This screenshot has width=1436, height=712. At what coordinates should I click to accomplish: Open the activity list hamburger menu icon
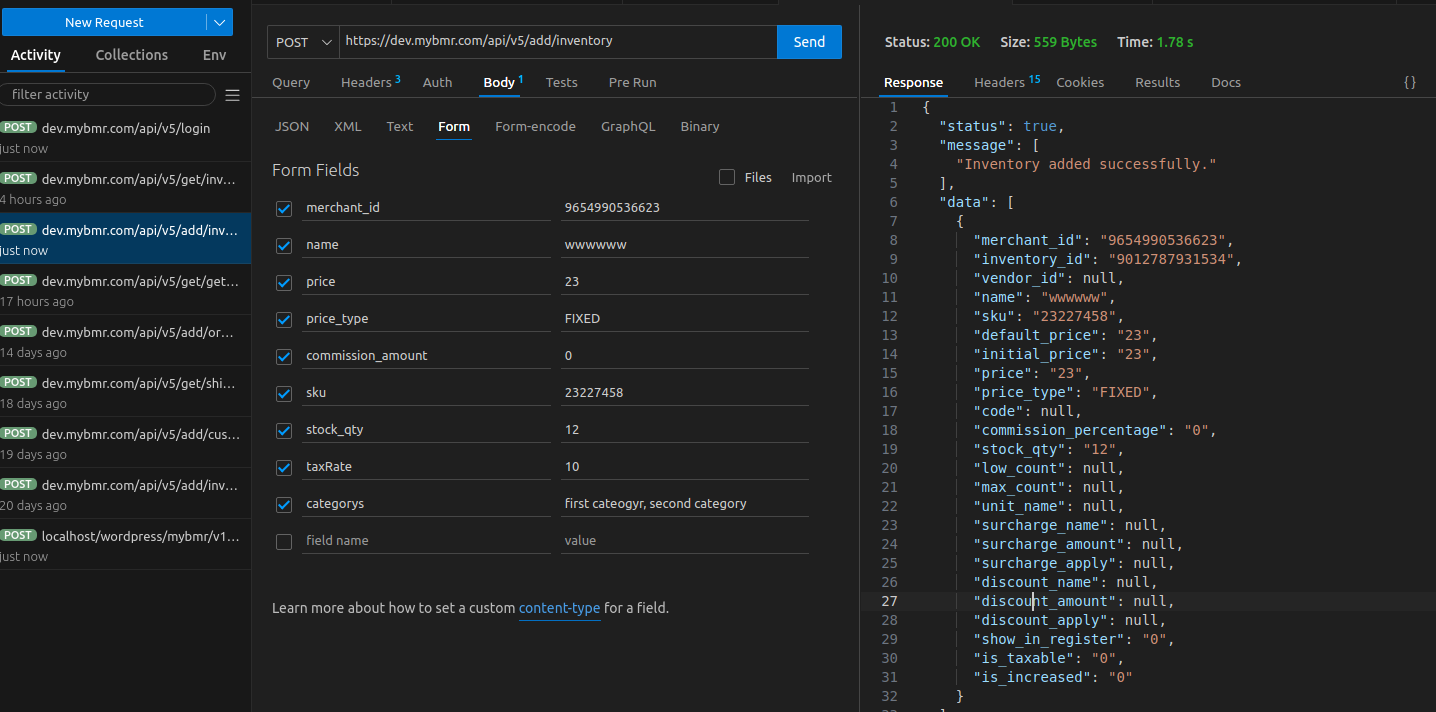coord(232,95)
